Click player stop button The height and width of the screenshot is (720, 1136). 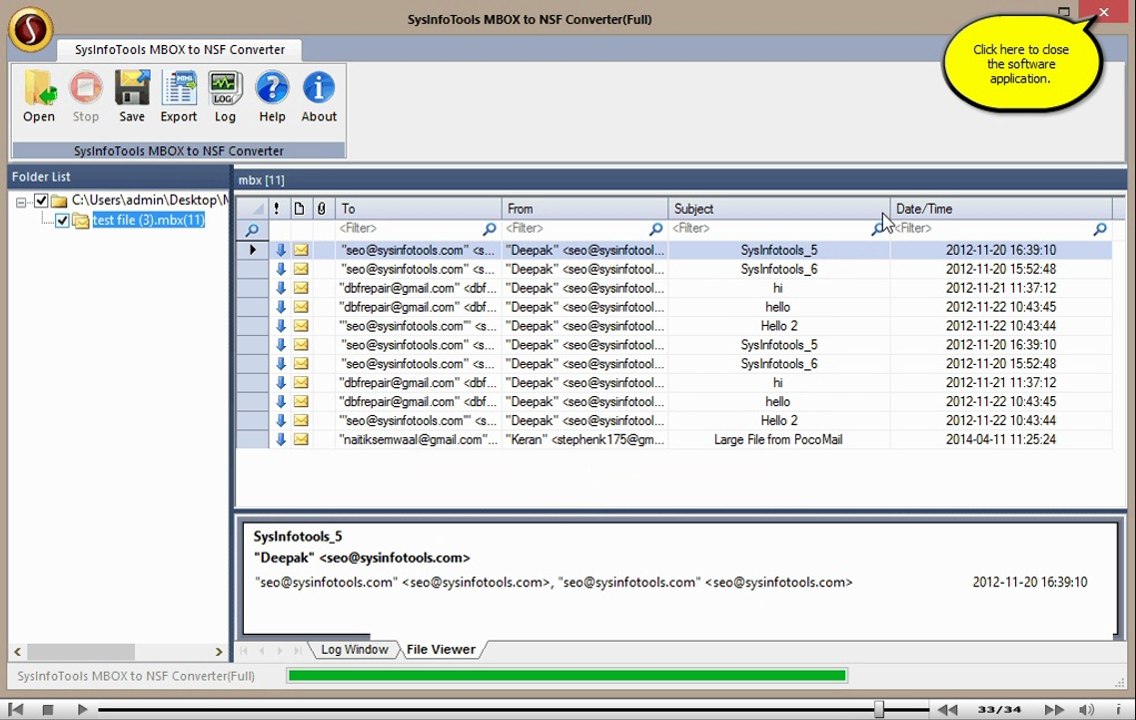point(48,709)
